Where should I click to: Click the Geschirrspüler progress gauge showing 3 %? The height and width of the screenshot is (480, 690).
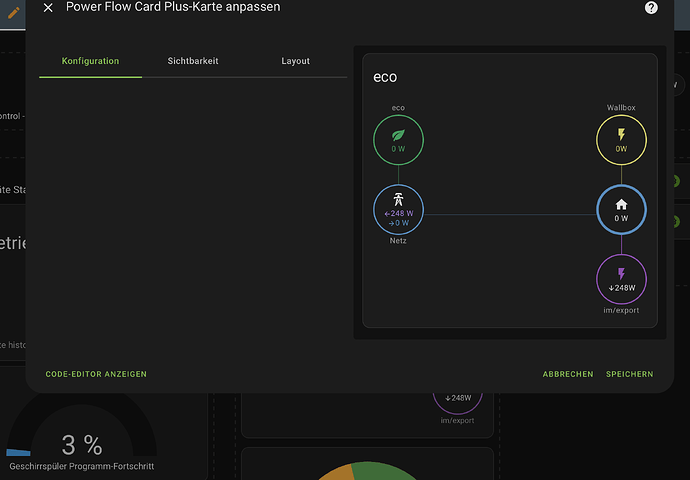(81, 445)
